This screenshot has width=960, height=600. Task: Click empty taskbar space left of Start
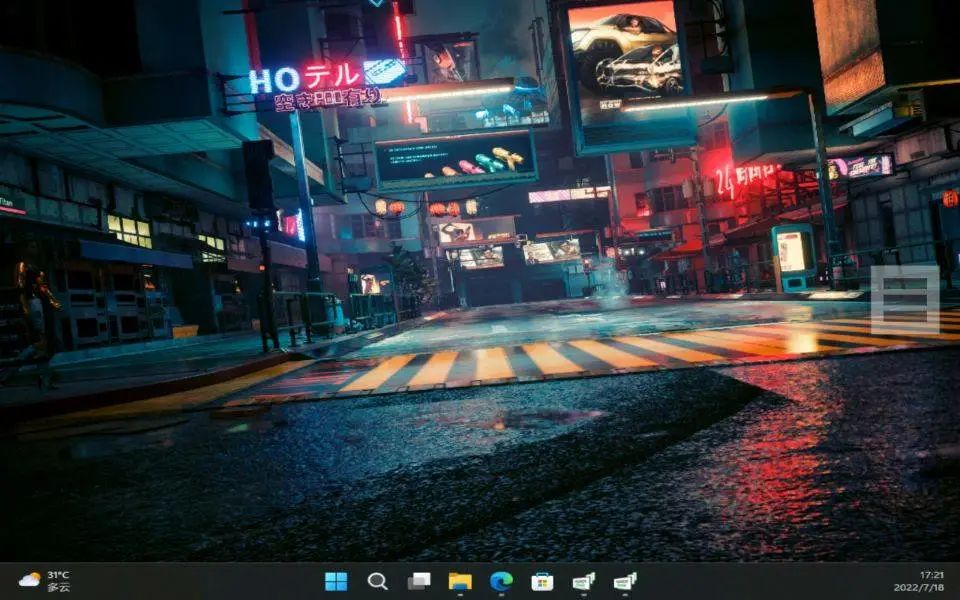click(x=200, y=581)
